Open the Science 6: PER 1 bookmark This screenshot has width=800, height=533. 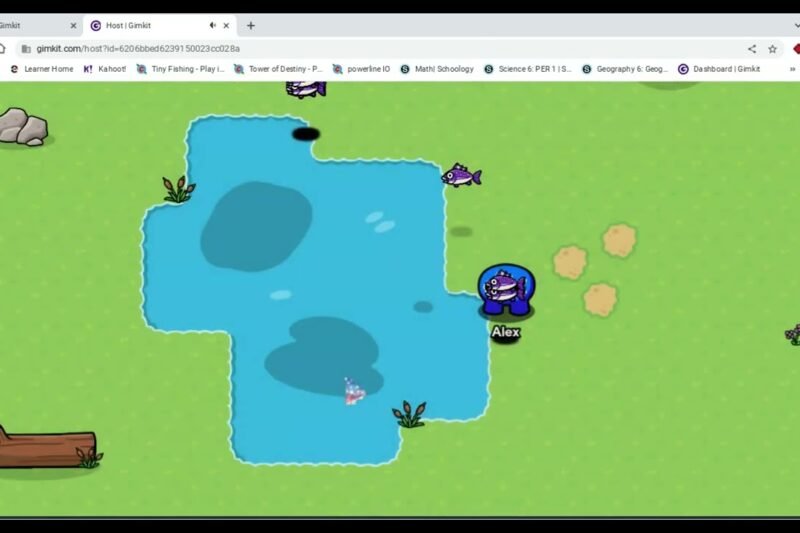(x=528, y=69)
